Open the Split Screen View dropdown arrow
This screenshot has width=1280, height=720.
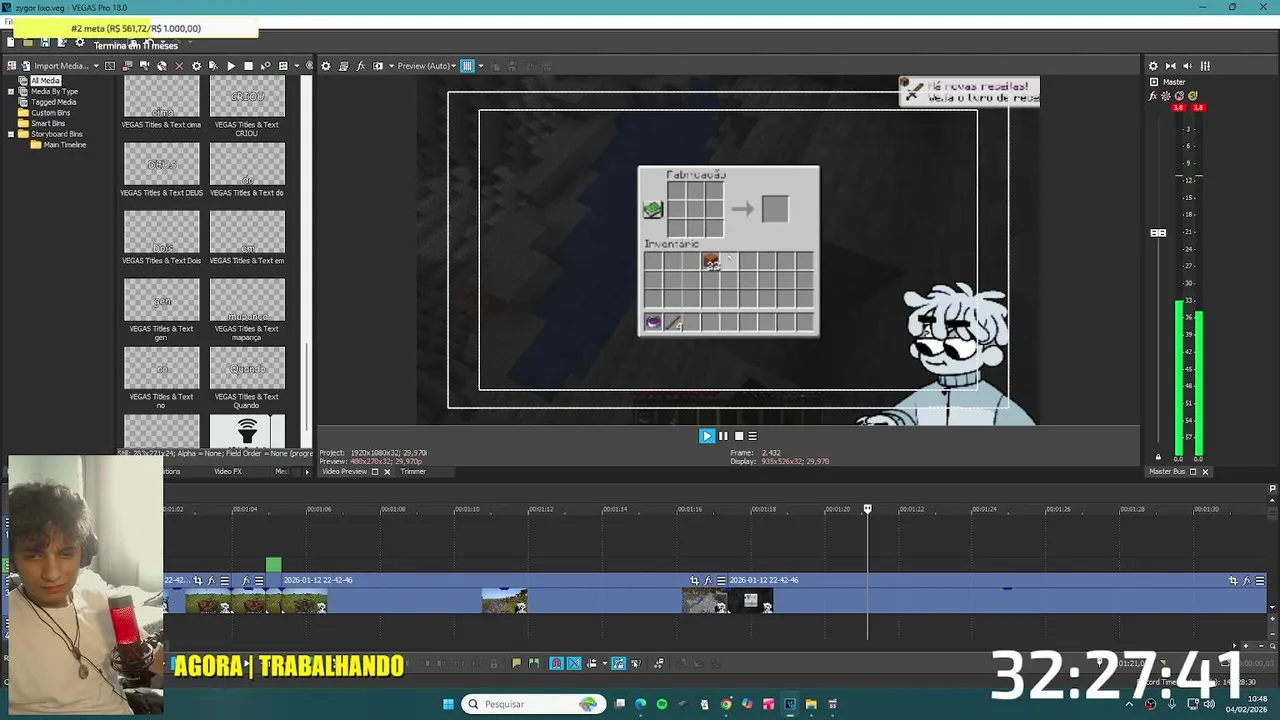[x=390, y=66]
